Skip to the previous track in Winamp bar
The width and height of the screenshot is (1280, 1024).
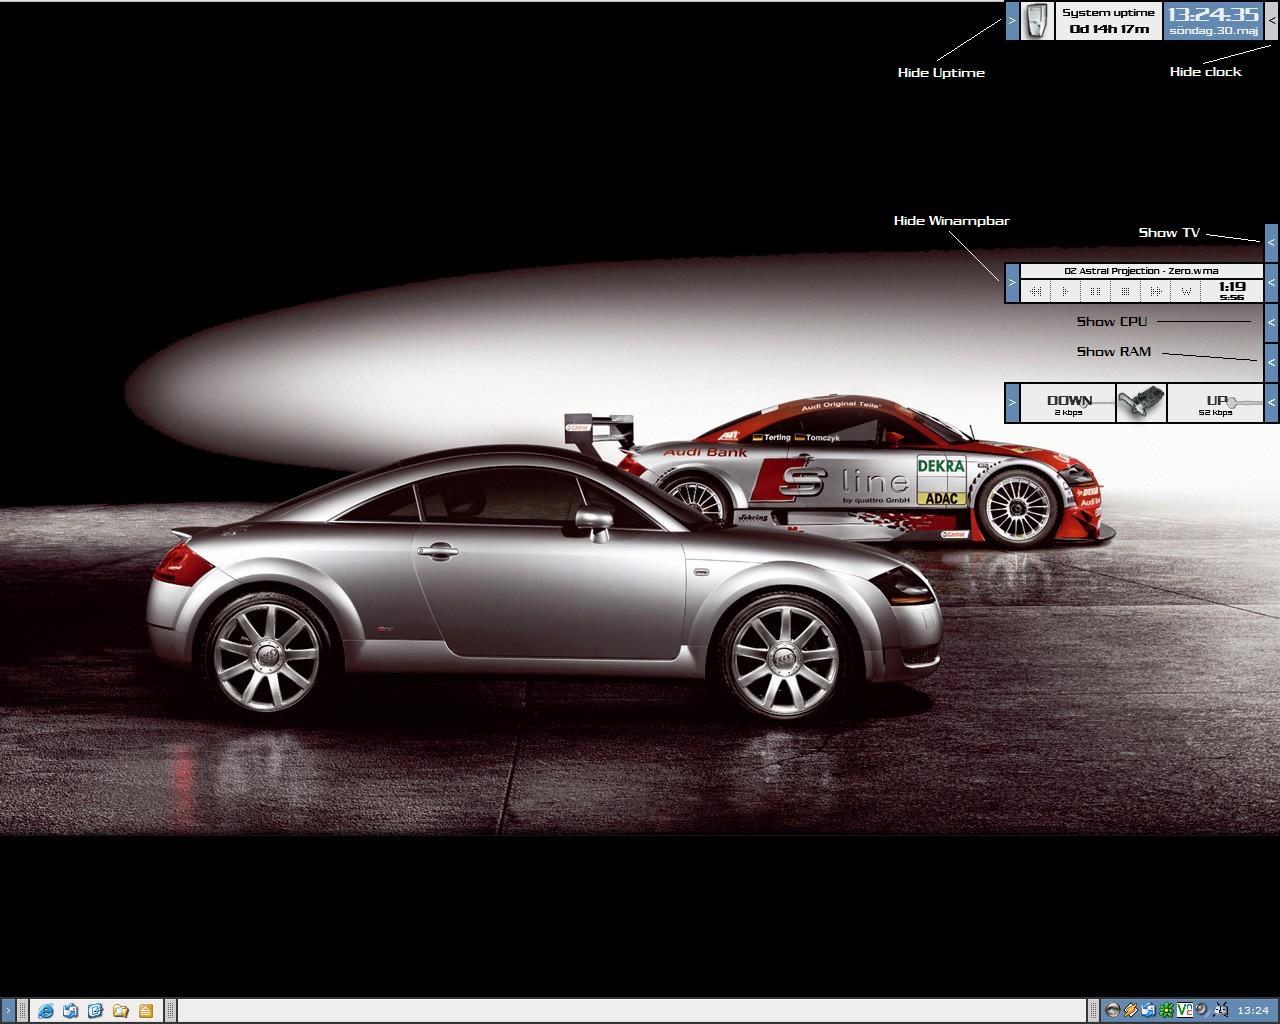click(x=1037, y=291)
